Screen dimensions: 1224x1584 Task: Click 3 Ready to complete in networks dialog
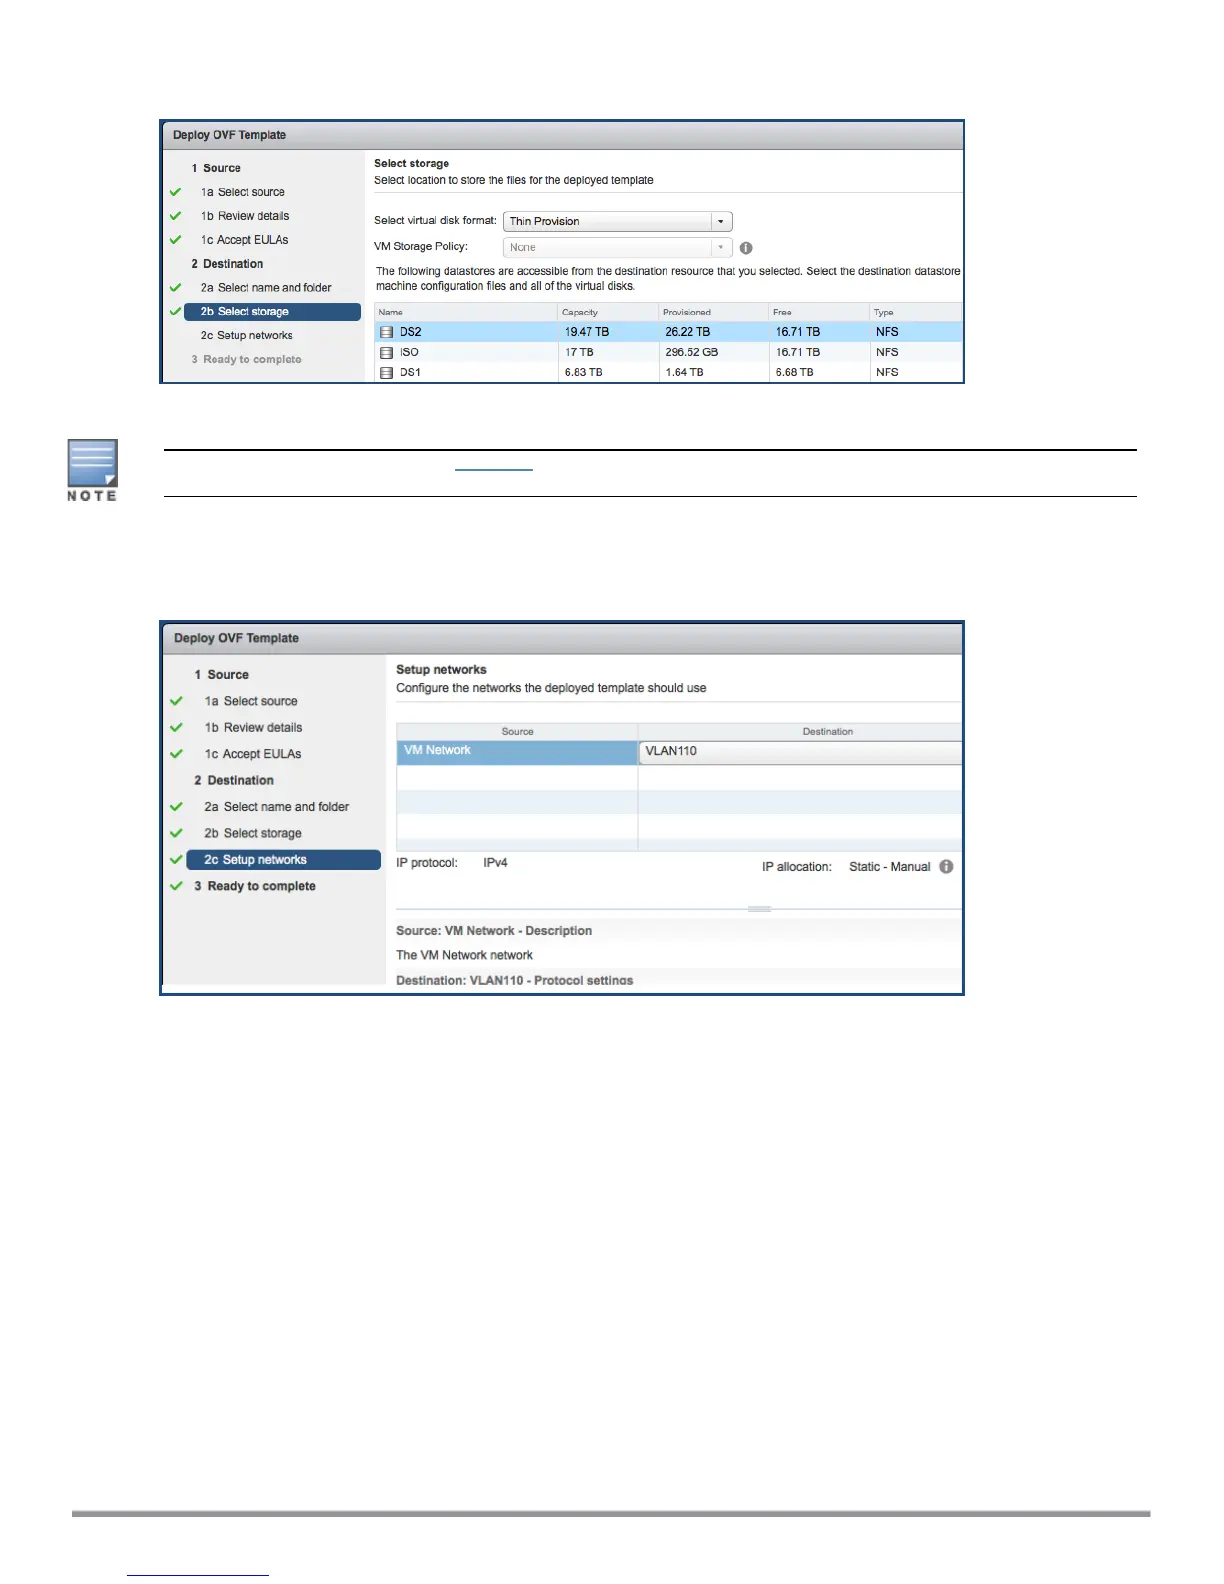255,887
